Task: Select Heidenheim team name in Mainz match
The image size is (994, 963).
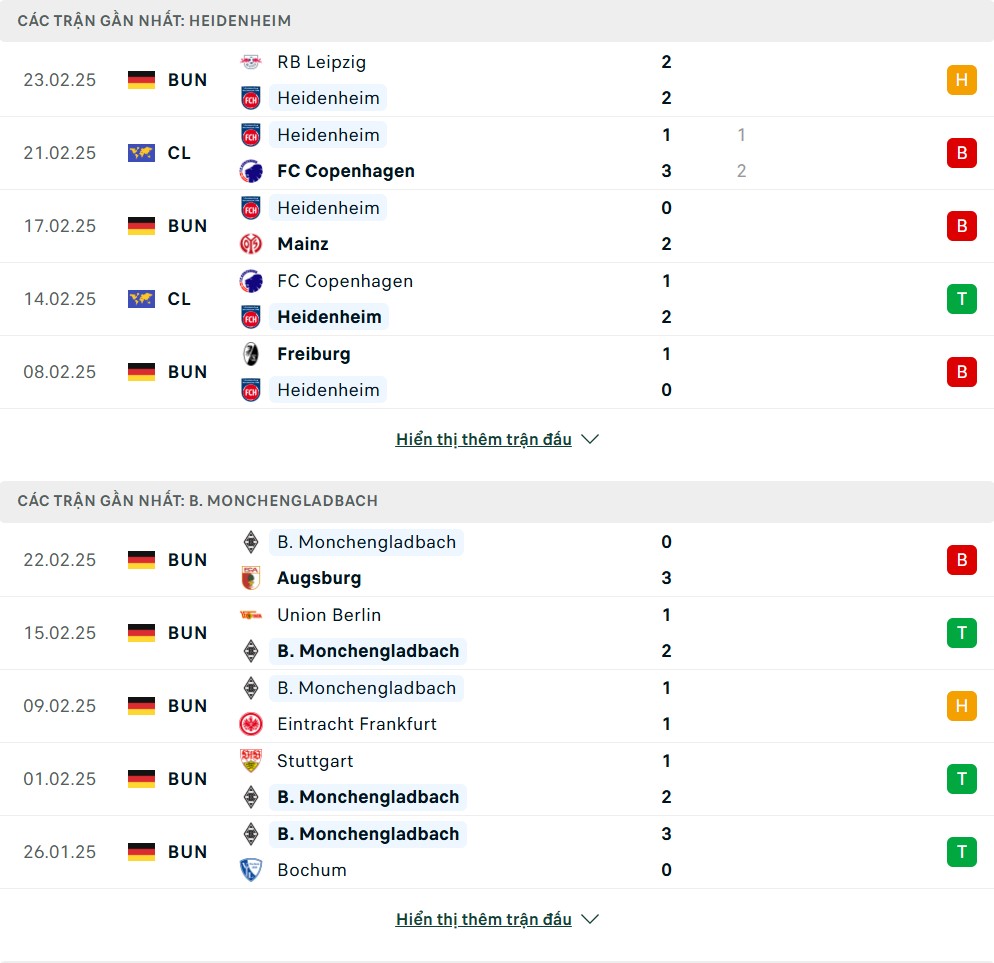Action: click(329, 208)
